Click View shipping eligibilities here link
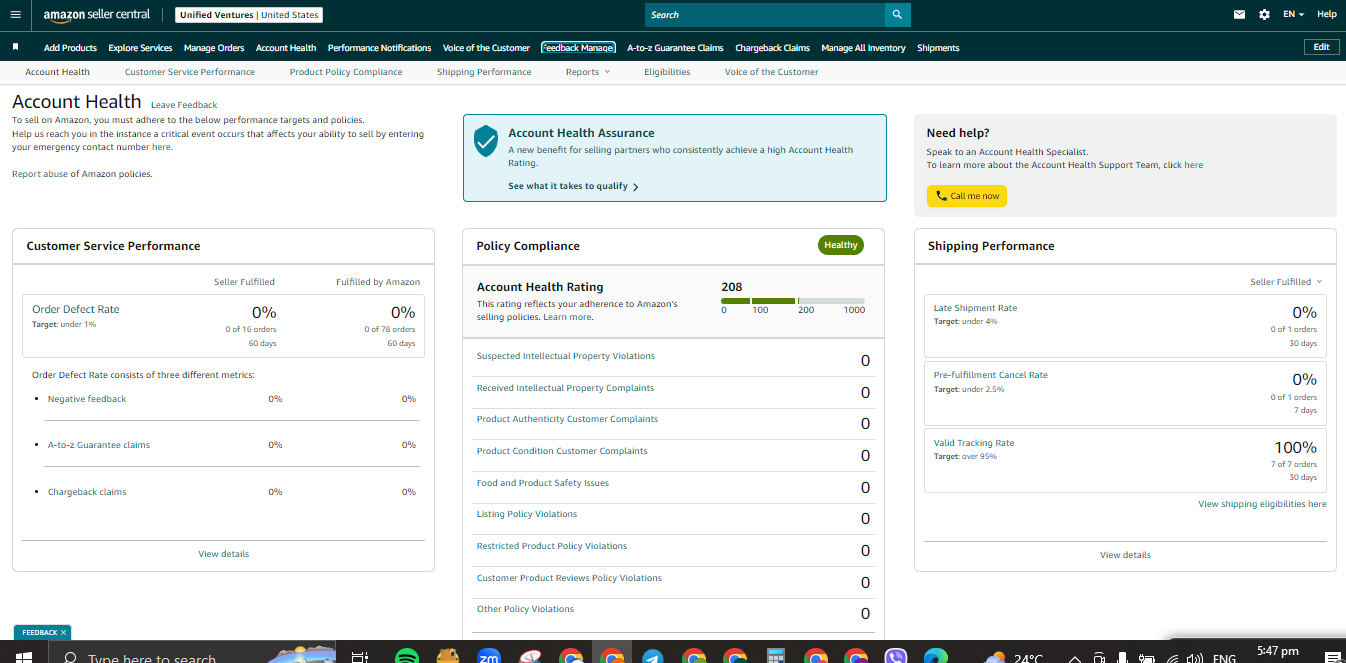Image resolution: width=1346 pixels, height=663 pixels. [x=1262, y=504]
